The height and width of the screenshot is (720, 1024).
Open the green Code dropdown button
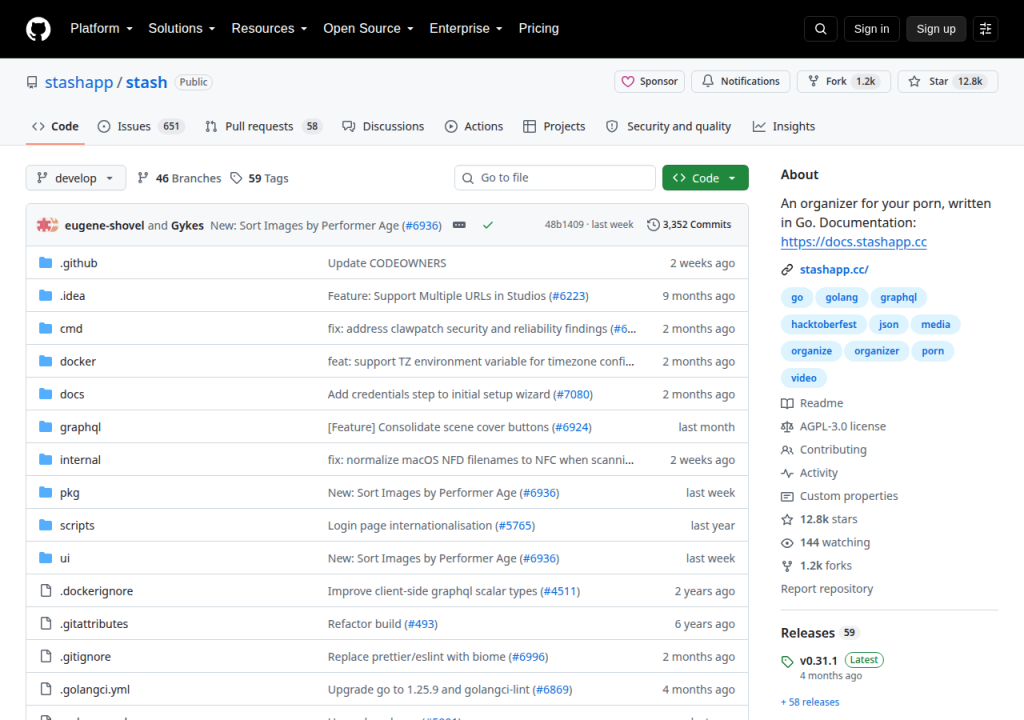(x=705, y=178)
